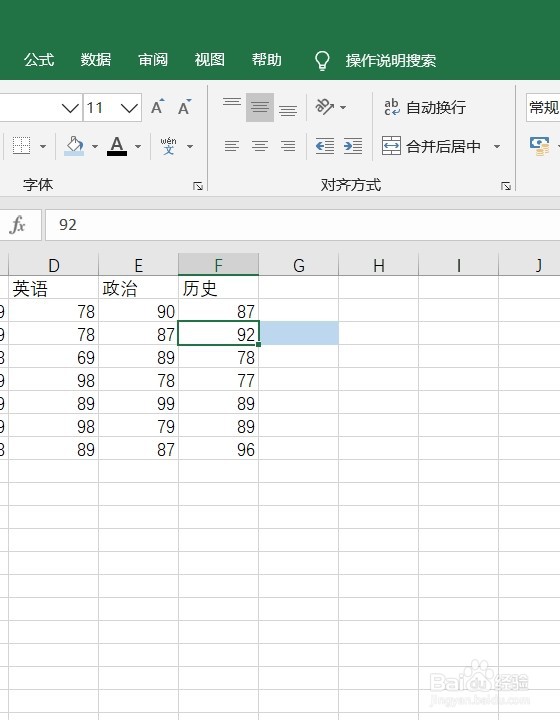Open the 视图 tab
560x720 pixels.
209,60
